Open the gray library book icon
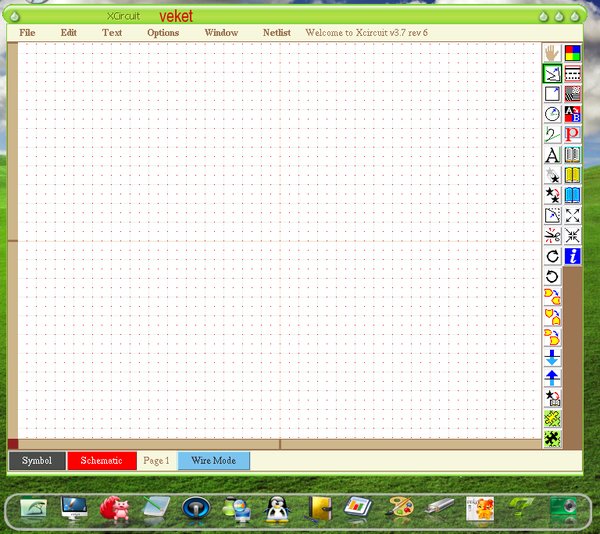 (x=572, y=155)
